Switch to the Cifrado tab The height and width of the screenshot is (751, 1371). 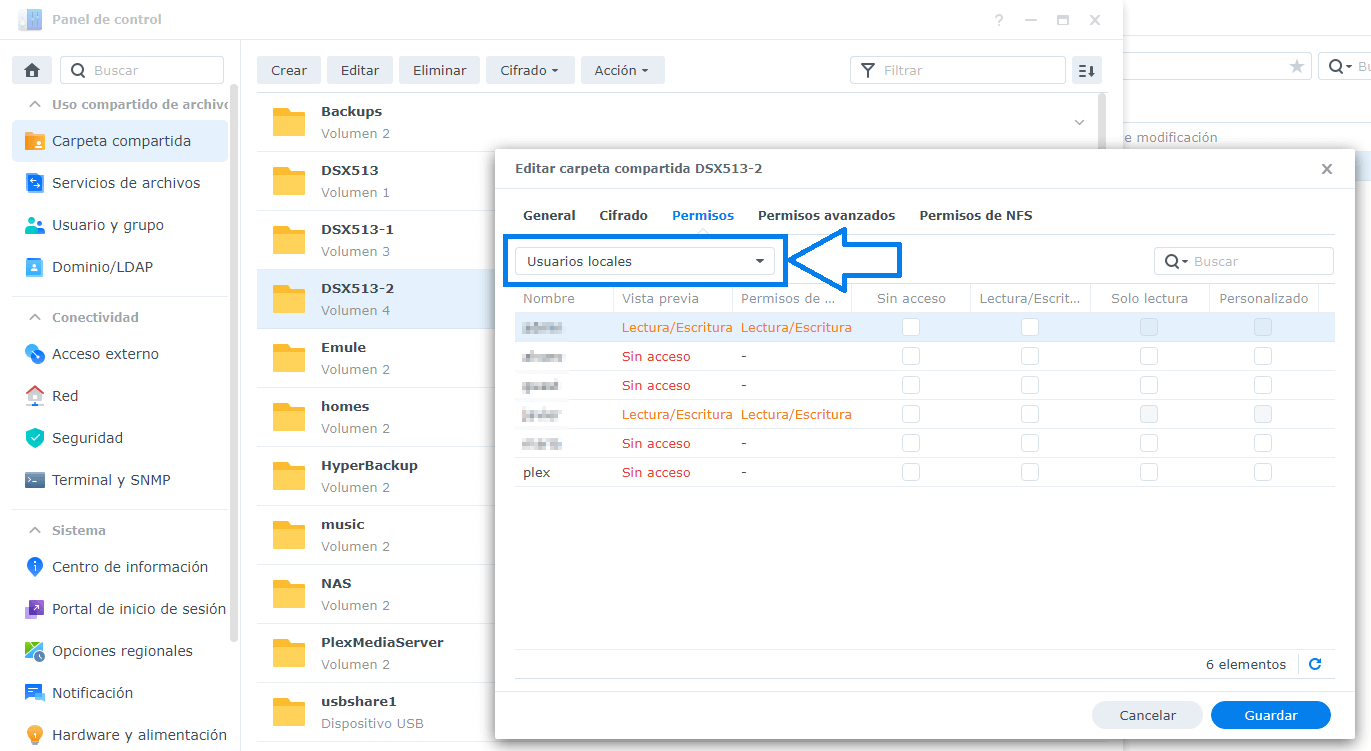(624, 215)
